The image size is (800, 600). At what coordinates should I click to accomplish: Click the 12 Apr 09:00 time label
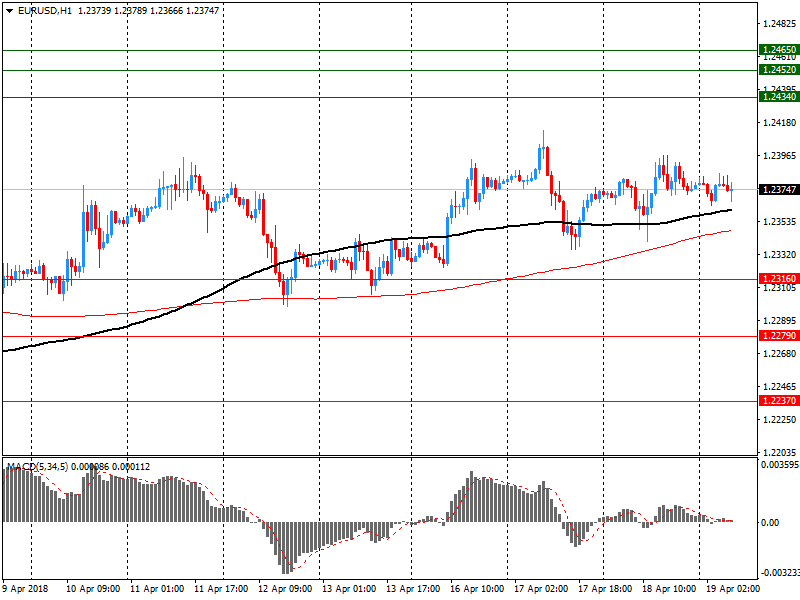click(285, 589)
